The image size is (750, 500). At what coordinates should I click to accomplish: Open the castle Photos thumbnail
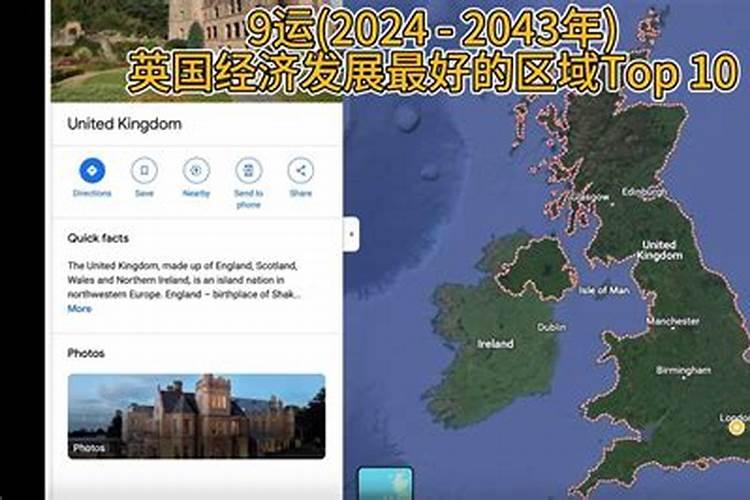(x=197, y=416)
